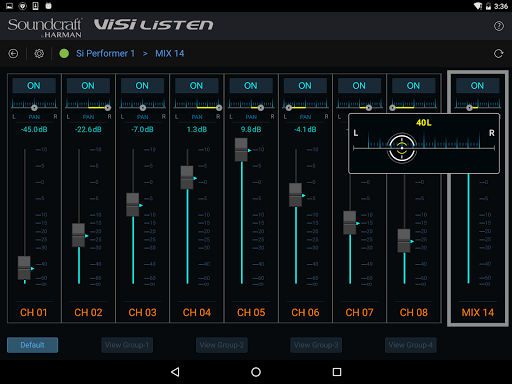Screen dimensions: 512x384
Task: Mute CH 05 via ON button
Action: [x=251, y=86]
